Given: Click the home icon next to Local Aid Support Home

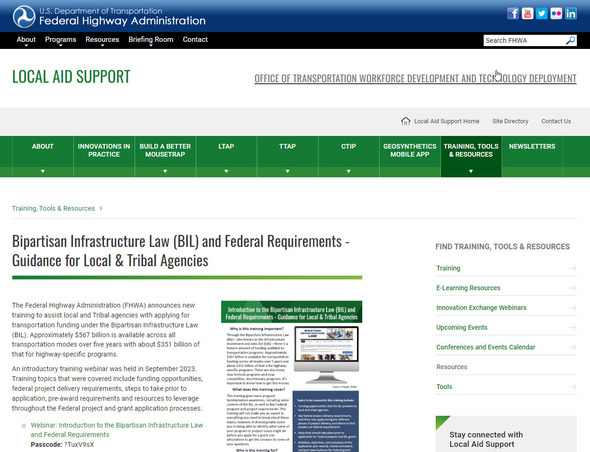Looking at the screenshot, I should point(405,121).
